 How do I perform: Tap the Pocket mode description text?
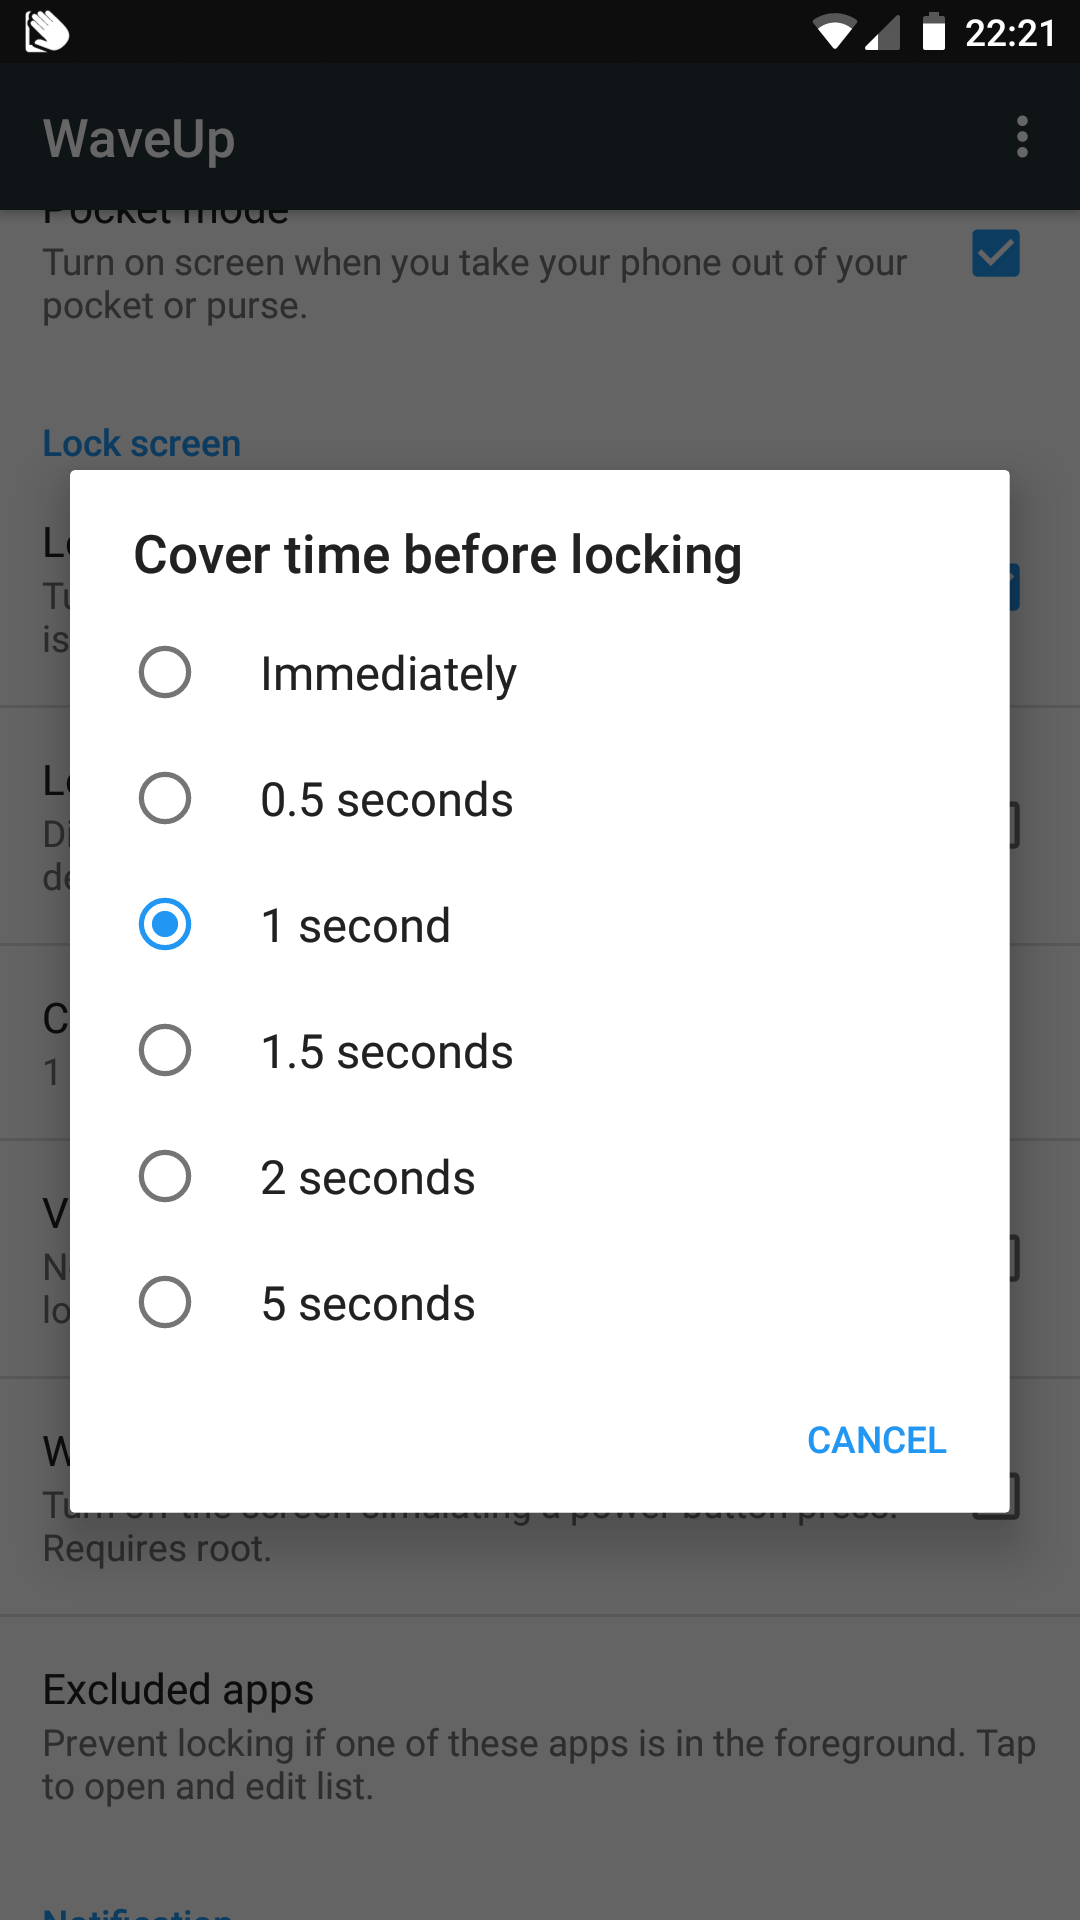coord(474,284)
